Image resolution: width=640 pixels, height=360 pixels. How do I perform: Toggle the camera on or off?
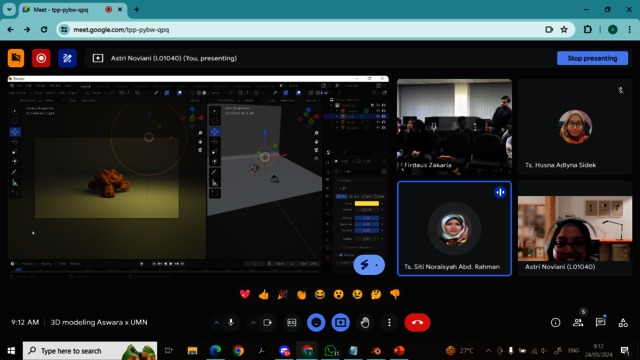point(267,322)
